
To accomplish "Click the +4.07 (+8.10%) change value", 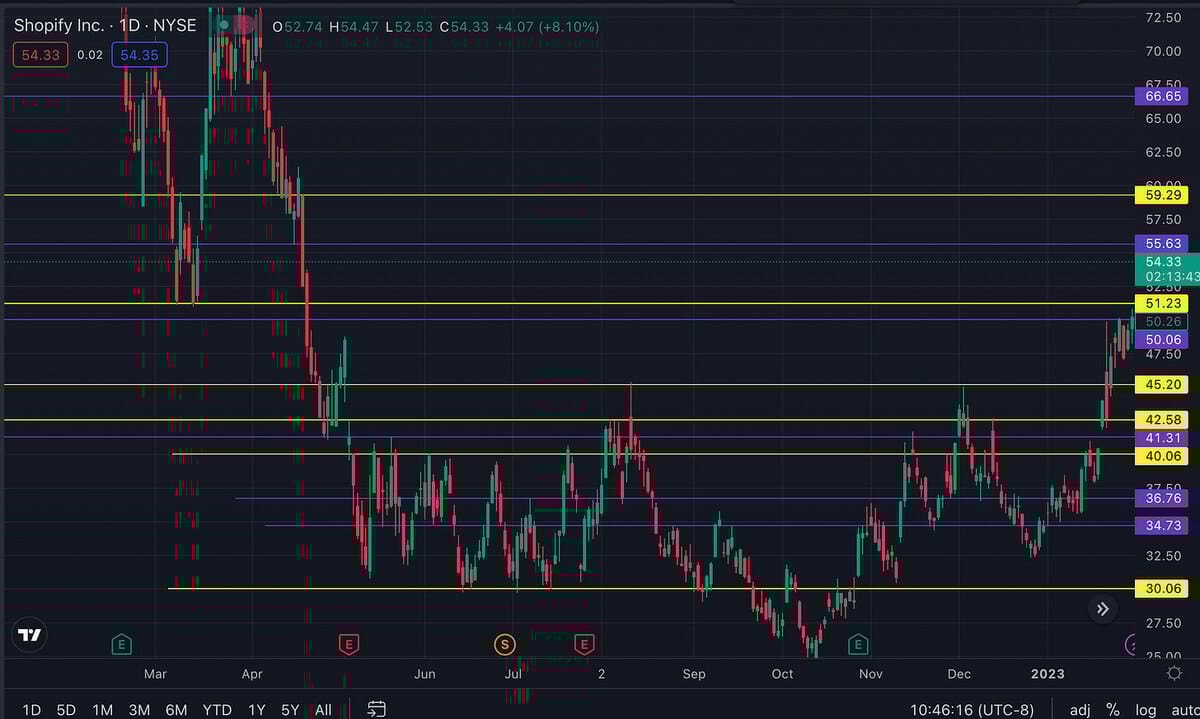I will (546, 25).
